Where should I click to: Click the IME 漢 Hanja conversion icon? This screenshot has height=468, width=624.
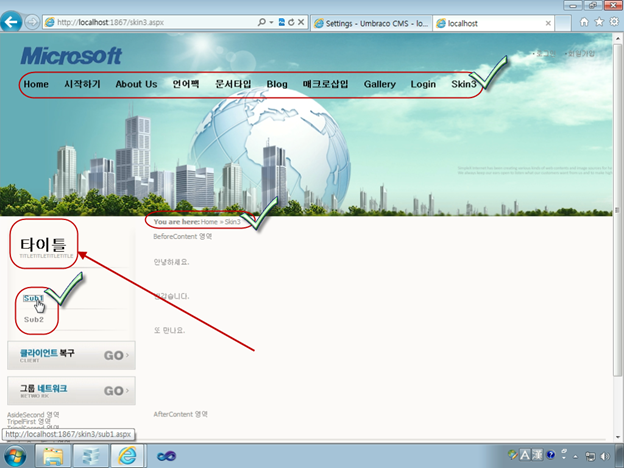coord(537,455)
